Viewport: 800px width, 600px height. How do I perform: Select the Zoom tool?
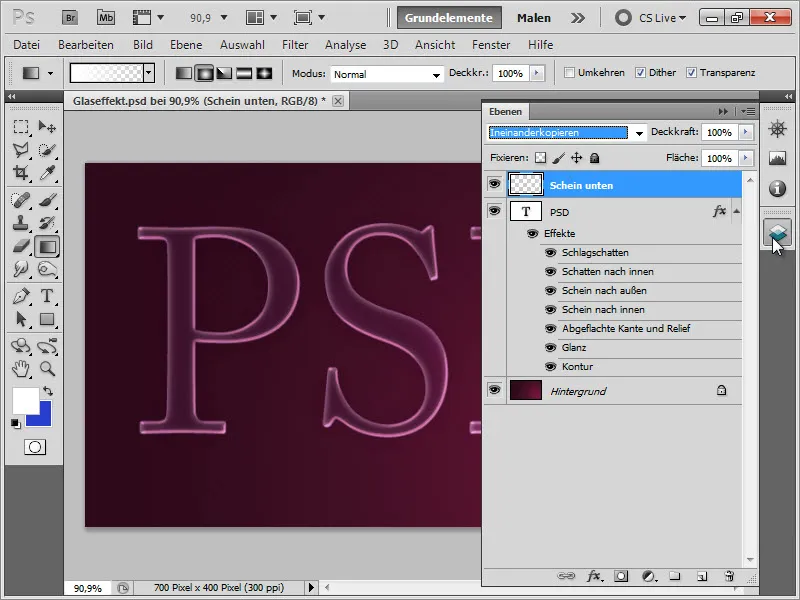(x=47, y=368)
